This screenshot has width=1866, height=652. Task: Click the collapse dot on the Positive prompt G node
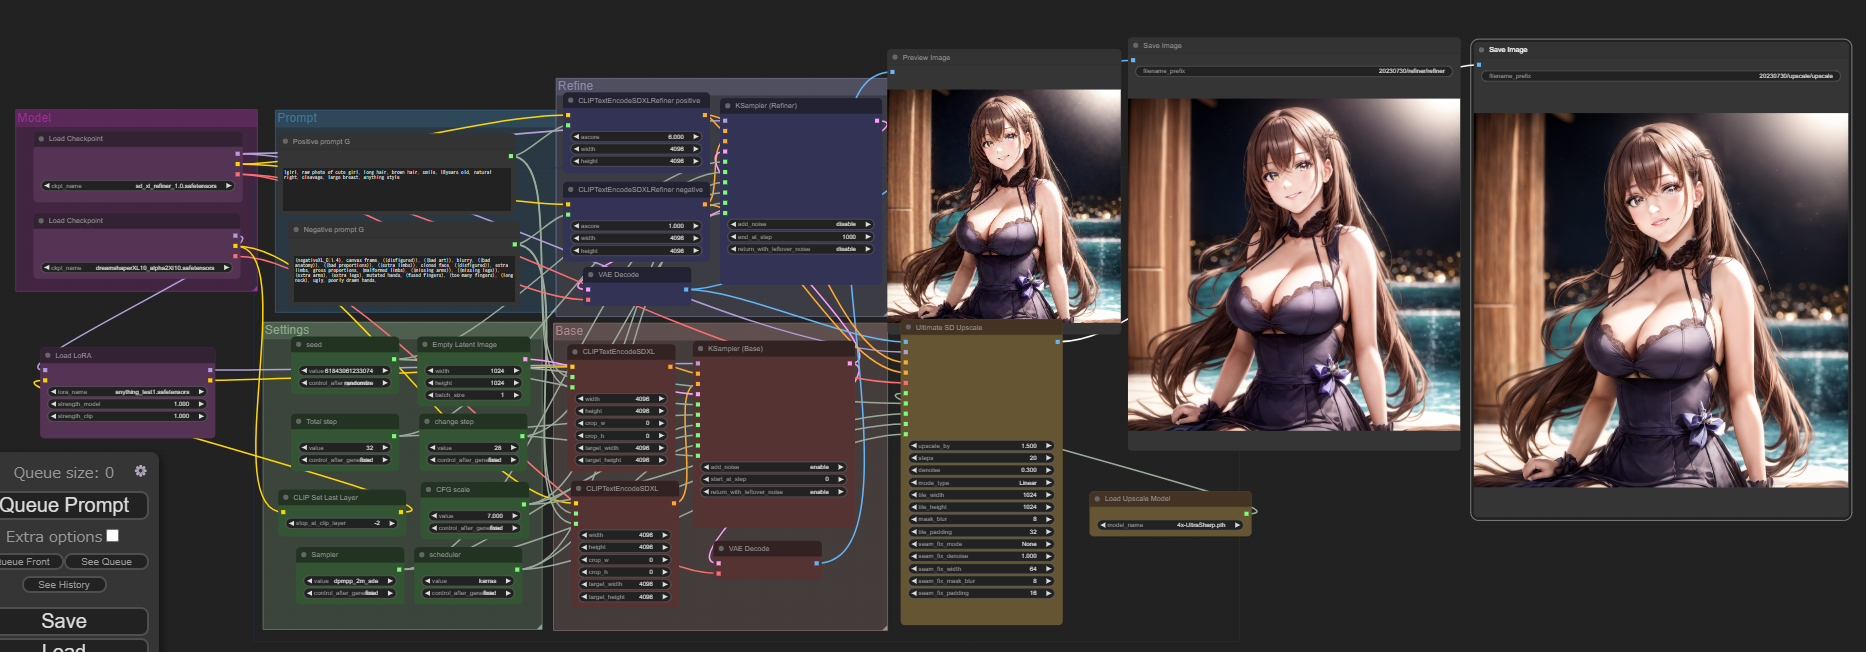point(285,141)
